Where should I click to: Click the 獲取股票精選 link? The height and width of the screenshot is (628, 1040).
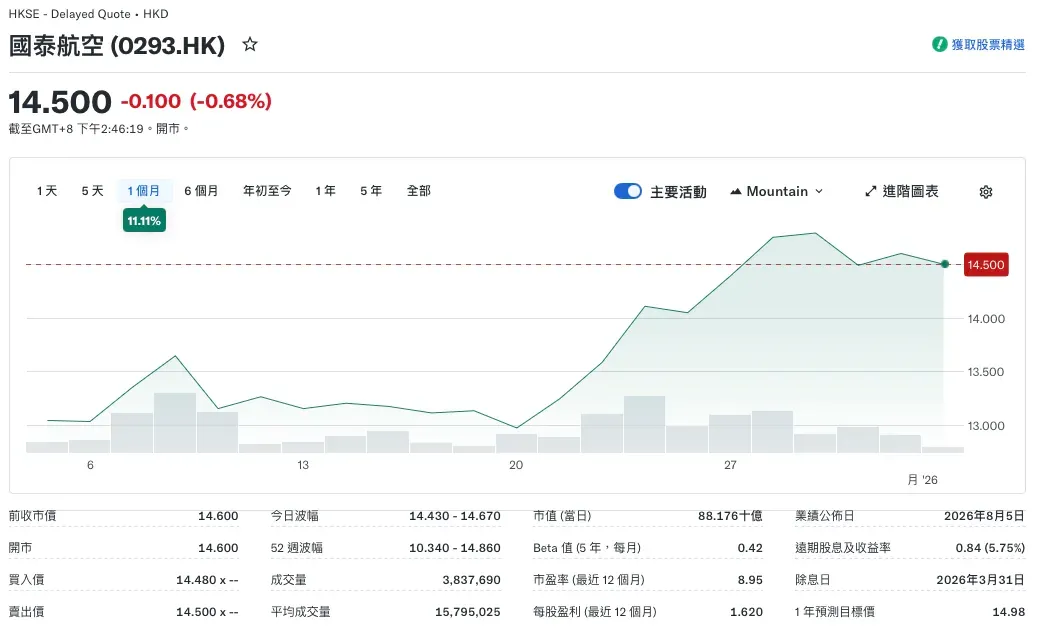point(988,44)
